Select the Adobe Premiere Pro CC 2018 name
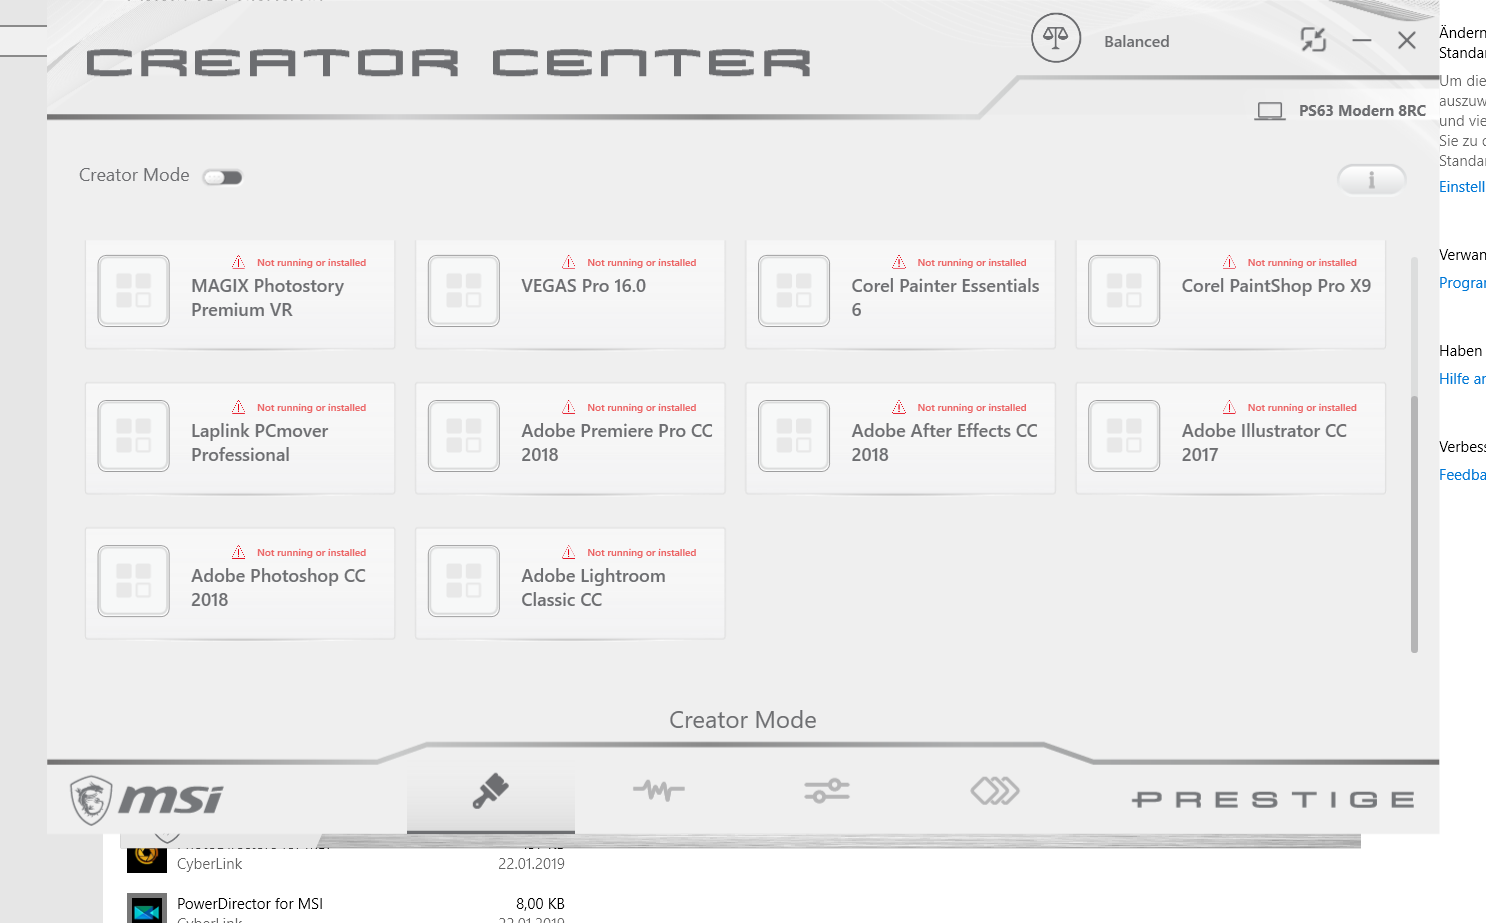Viewport: 1486px width, 923px height. click(617, 443)
